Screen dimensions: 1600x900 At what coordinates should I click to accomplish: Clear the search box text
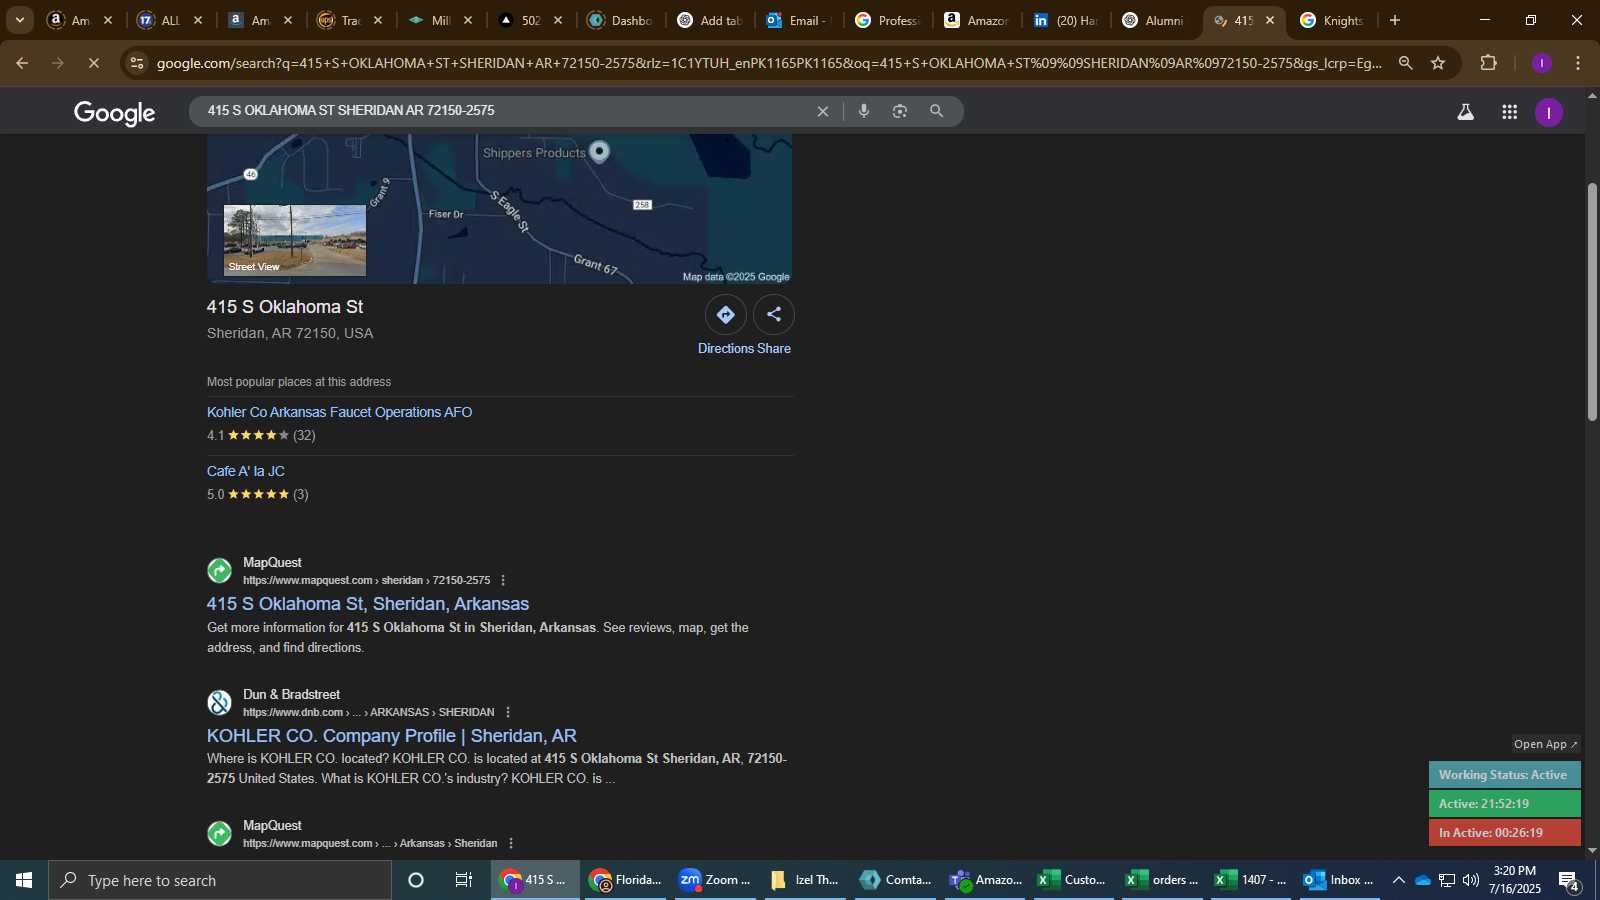coord(823,111)
